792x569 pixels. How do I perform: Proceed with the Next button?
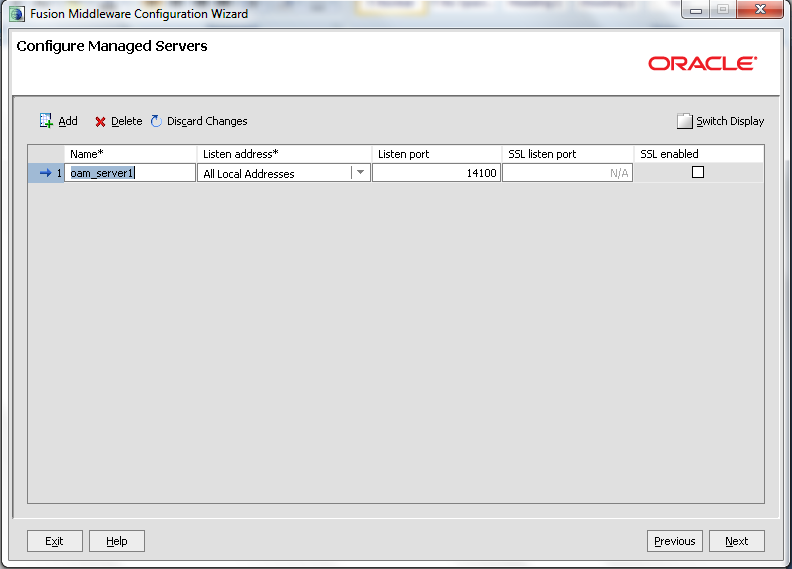point(736,541)
